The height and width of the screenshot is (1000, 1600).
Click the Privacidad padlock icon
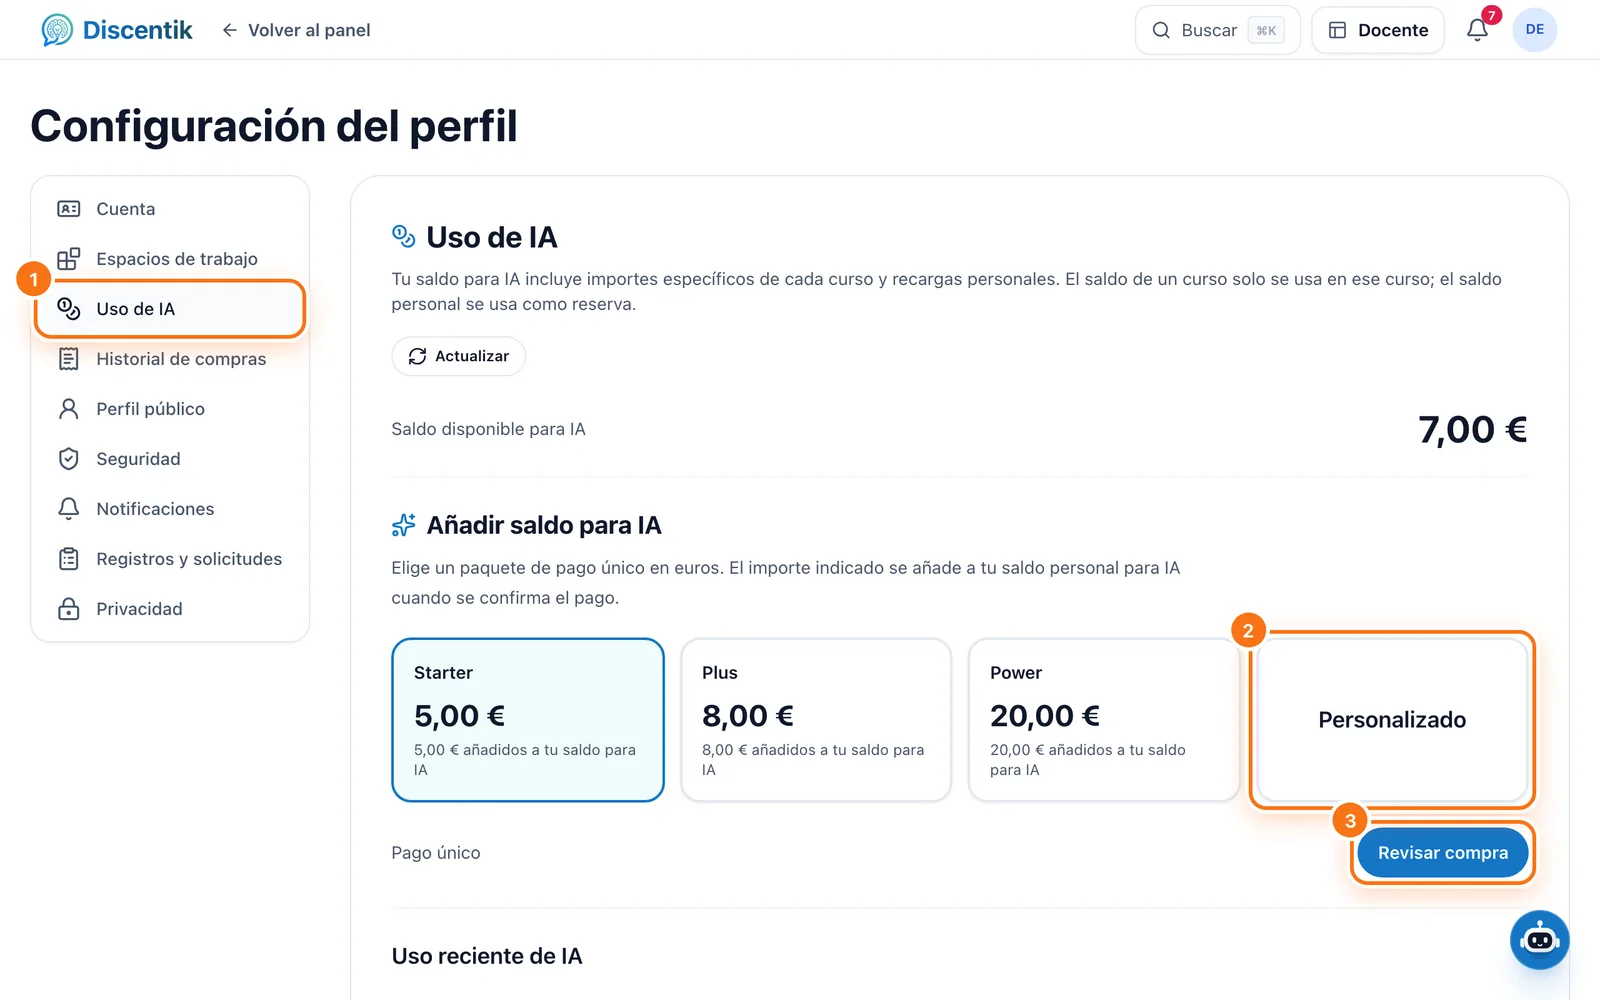click(x=69, y=609)
